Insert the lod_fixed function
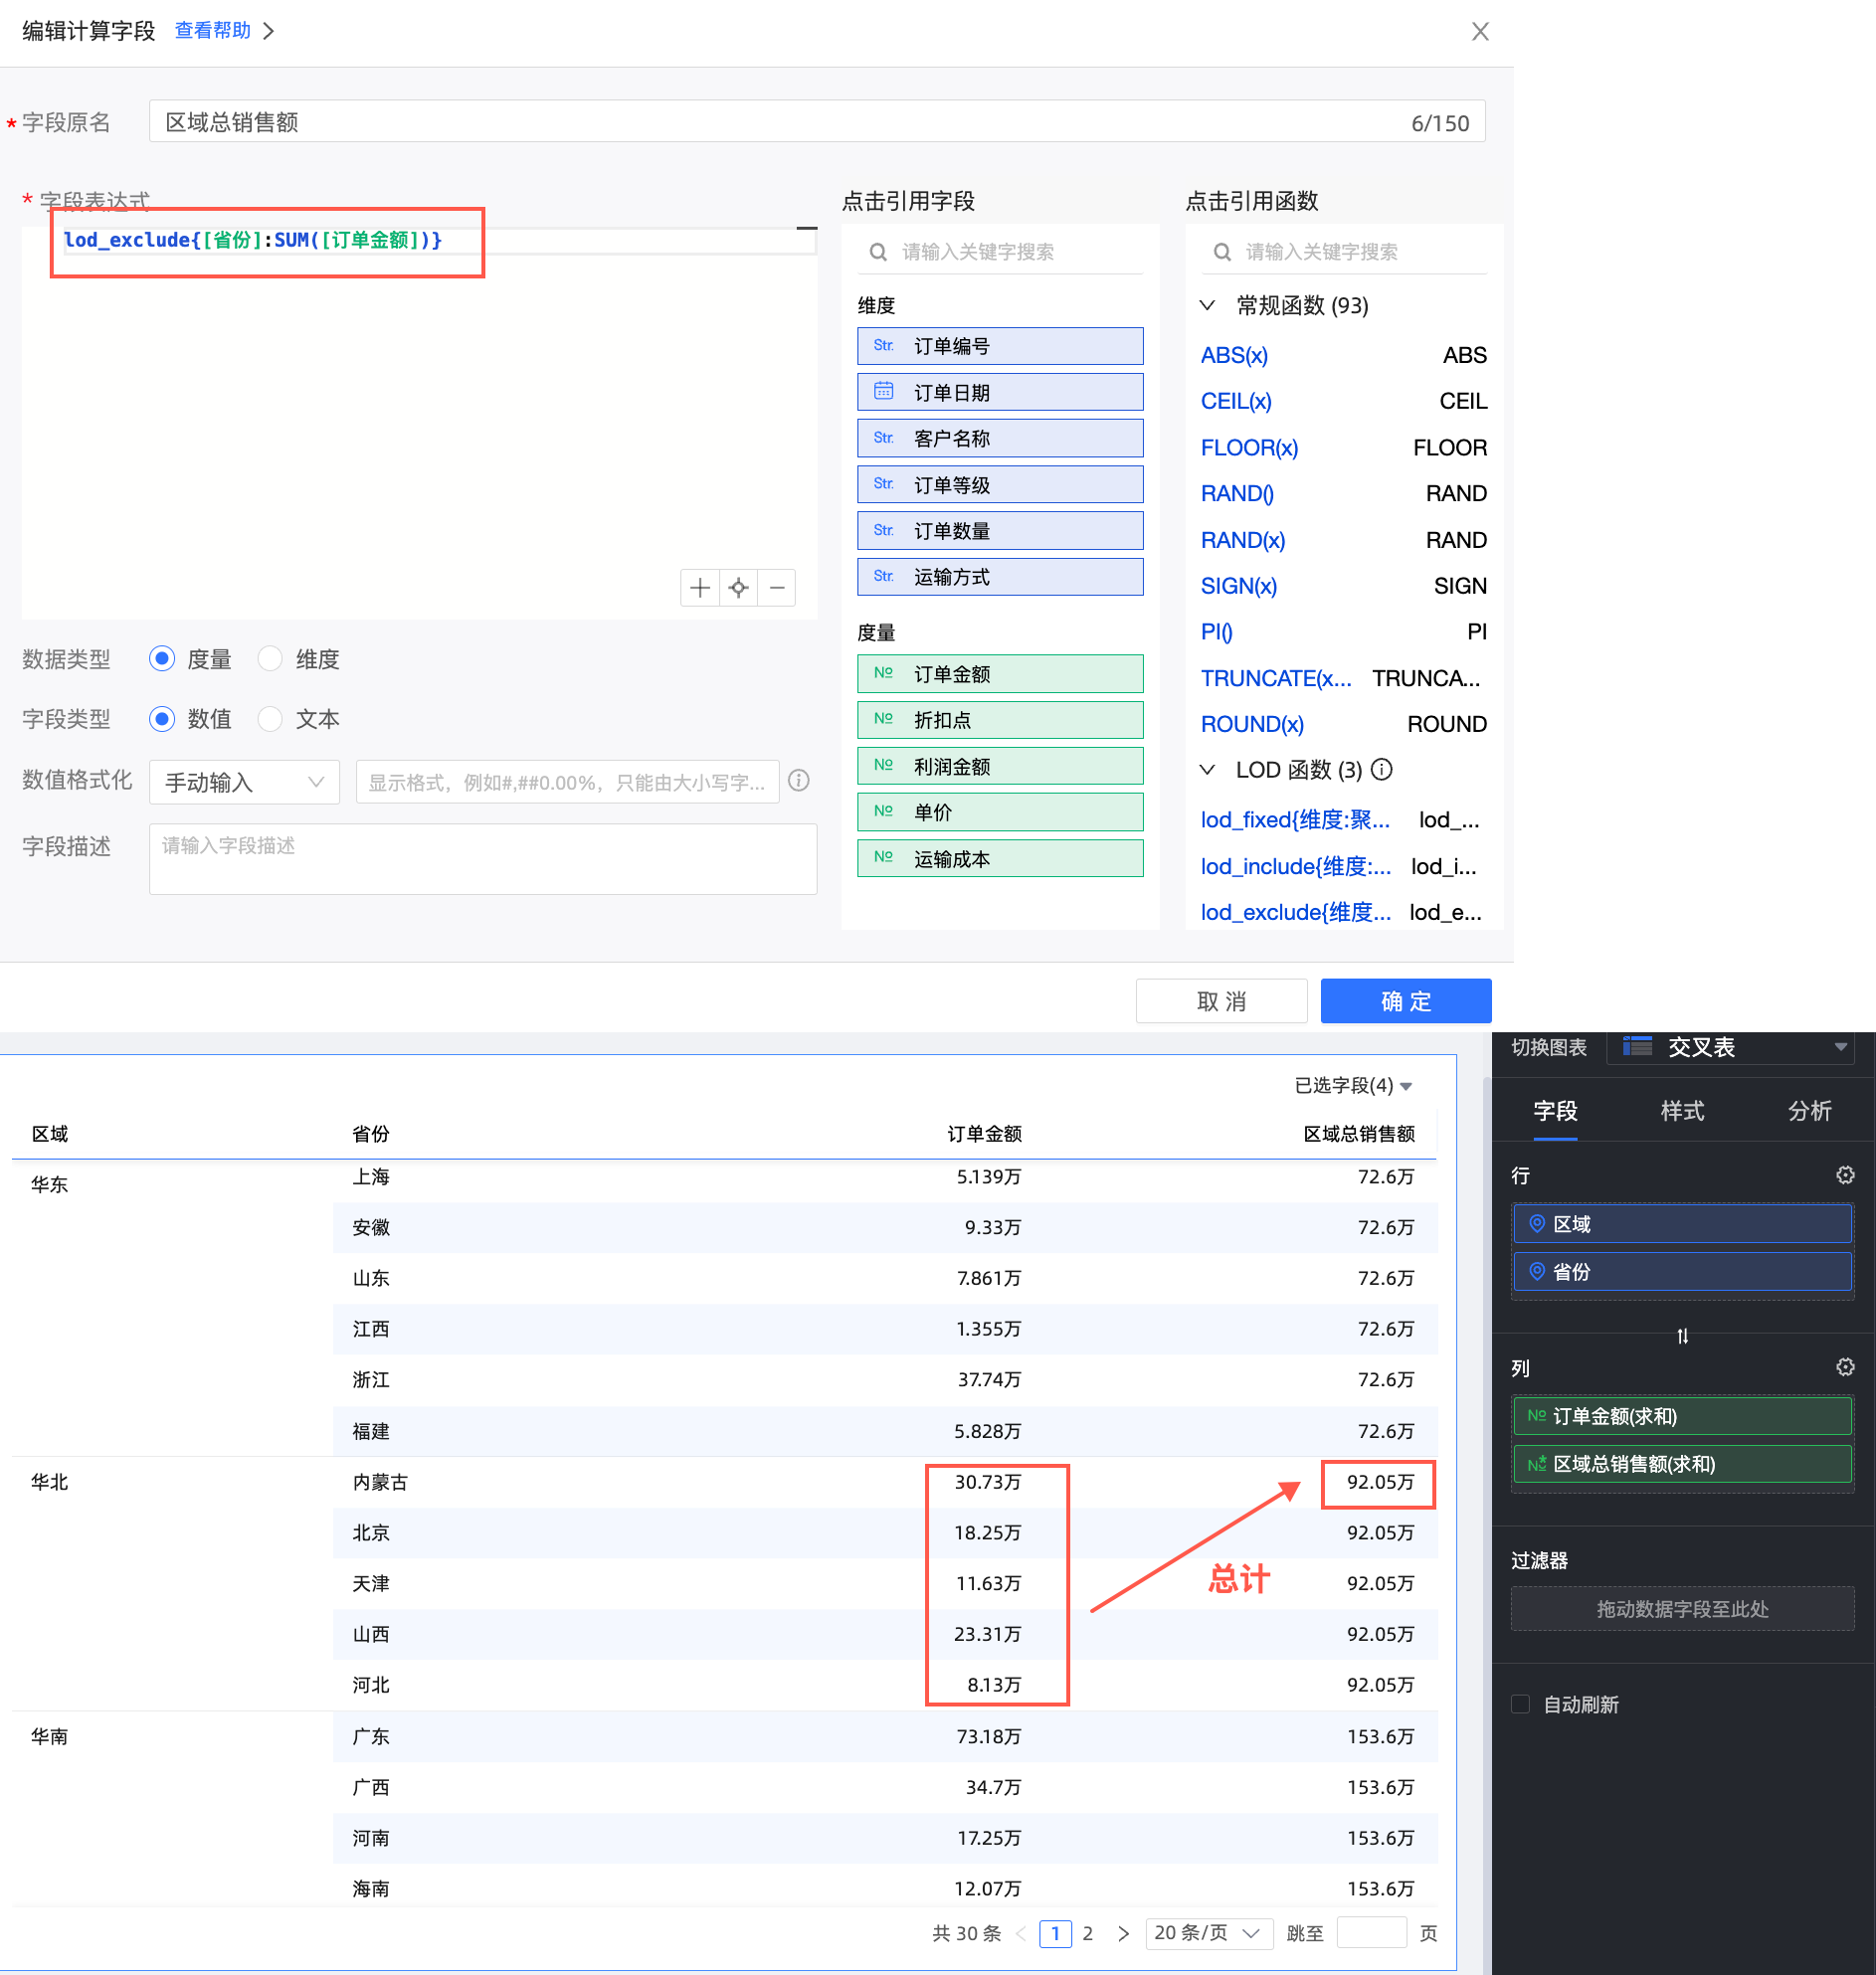Screen dimensions: 1876x1975 pyautogui.click(x=1296, y=820)
